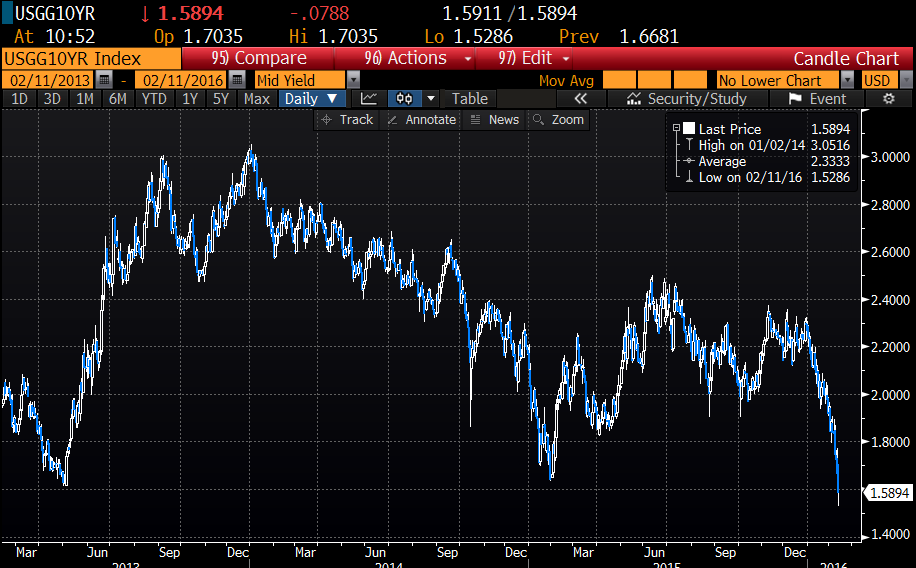
Task: Select the line chart type icon
Action: (x=369, y=98)
